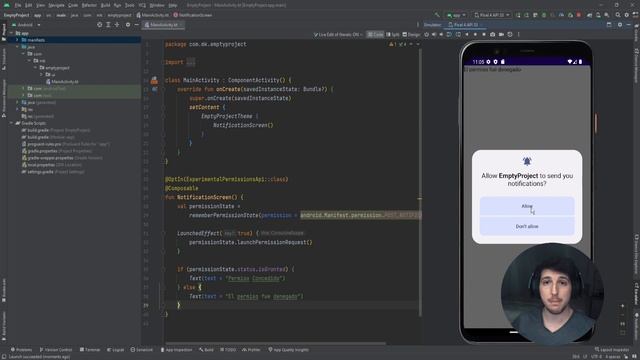Click the emulator overview square icon
The image size is (640, 360).
coord(484,35)
